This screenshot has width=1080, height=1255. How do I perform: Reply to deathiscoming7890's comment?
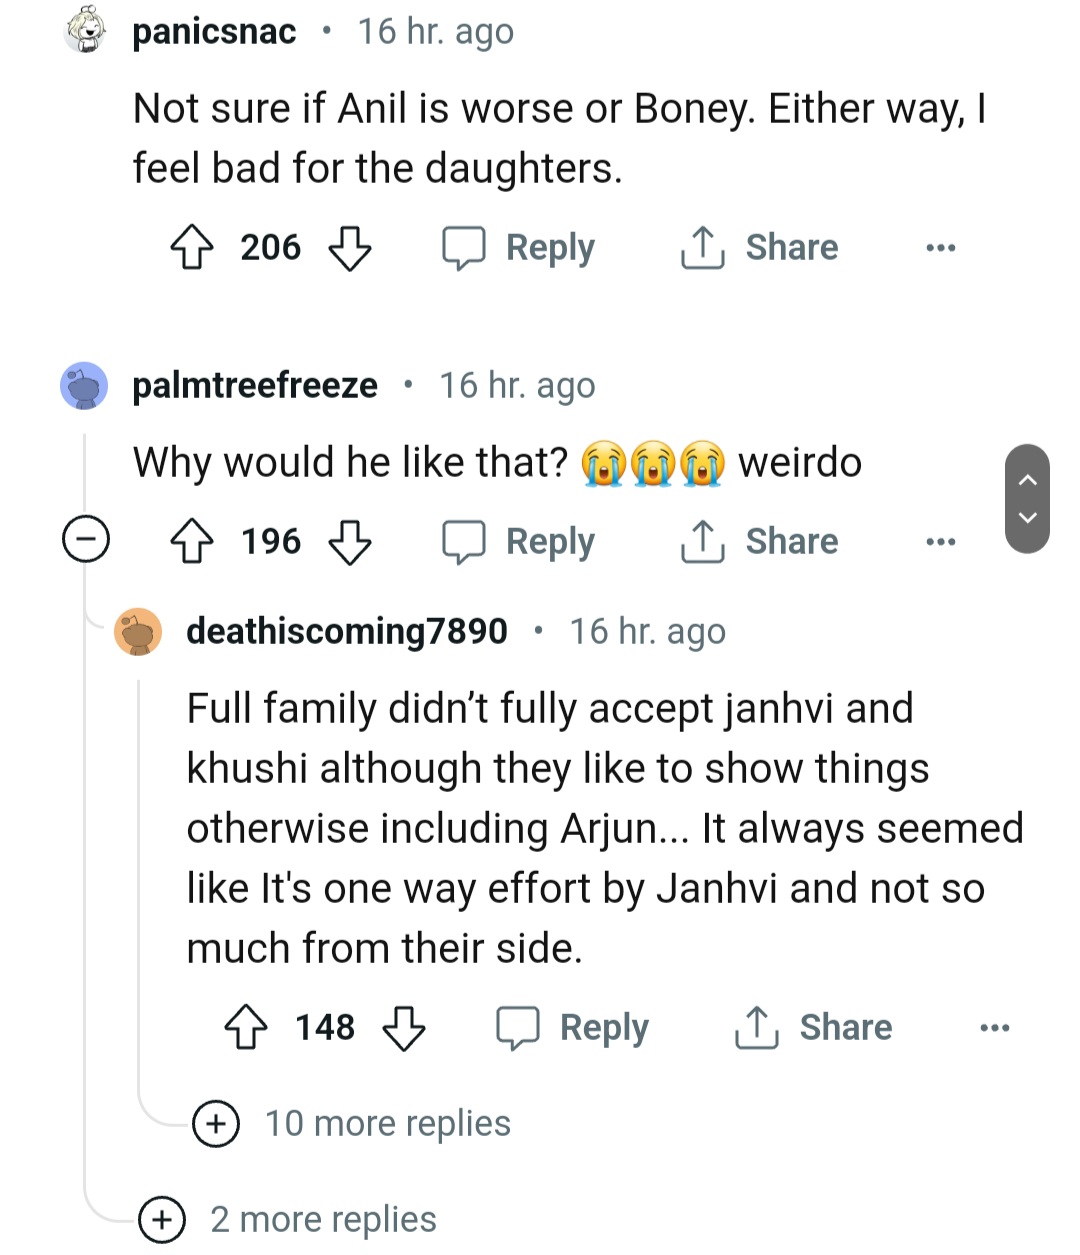click(574, 1027)
